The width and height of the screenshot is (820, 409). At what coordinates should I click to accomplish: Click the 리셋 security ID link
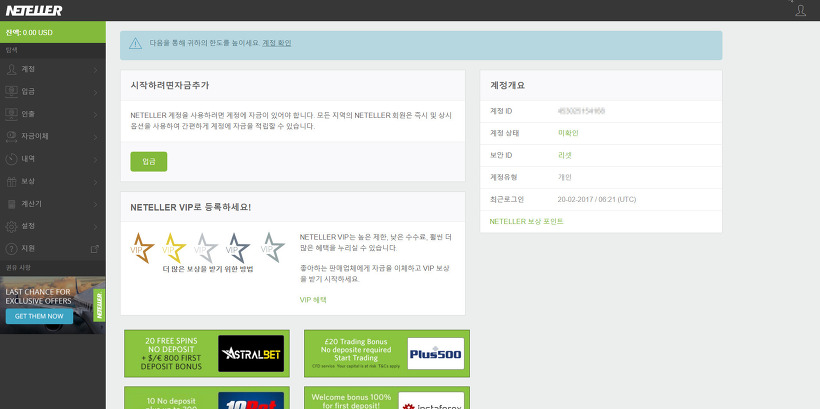565,155
